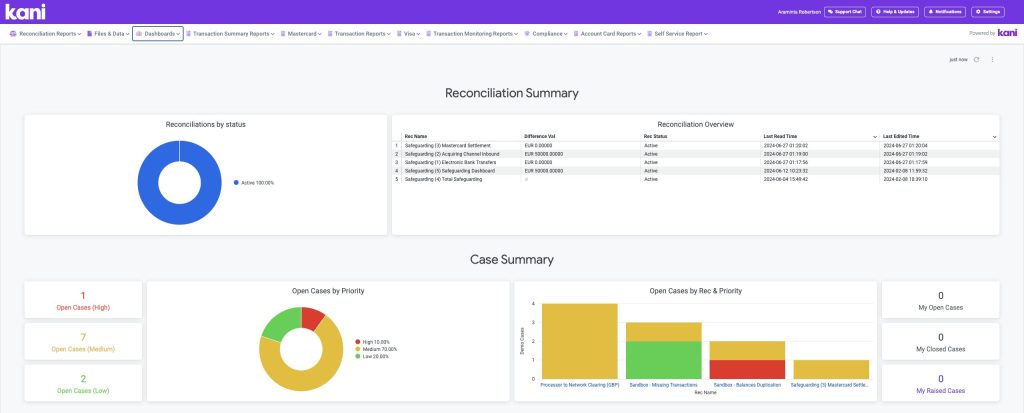
Task: View Notifications from the bell button
Action: 944,12
